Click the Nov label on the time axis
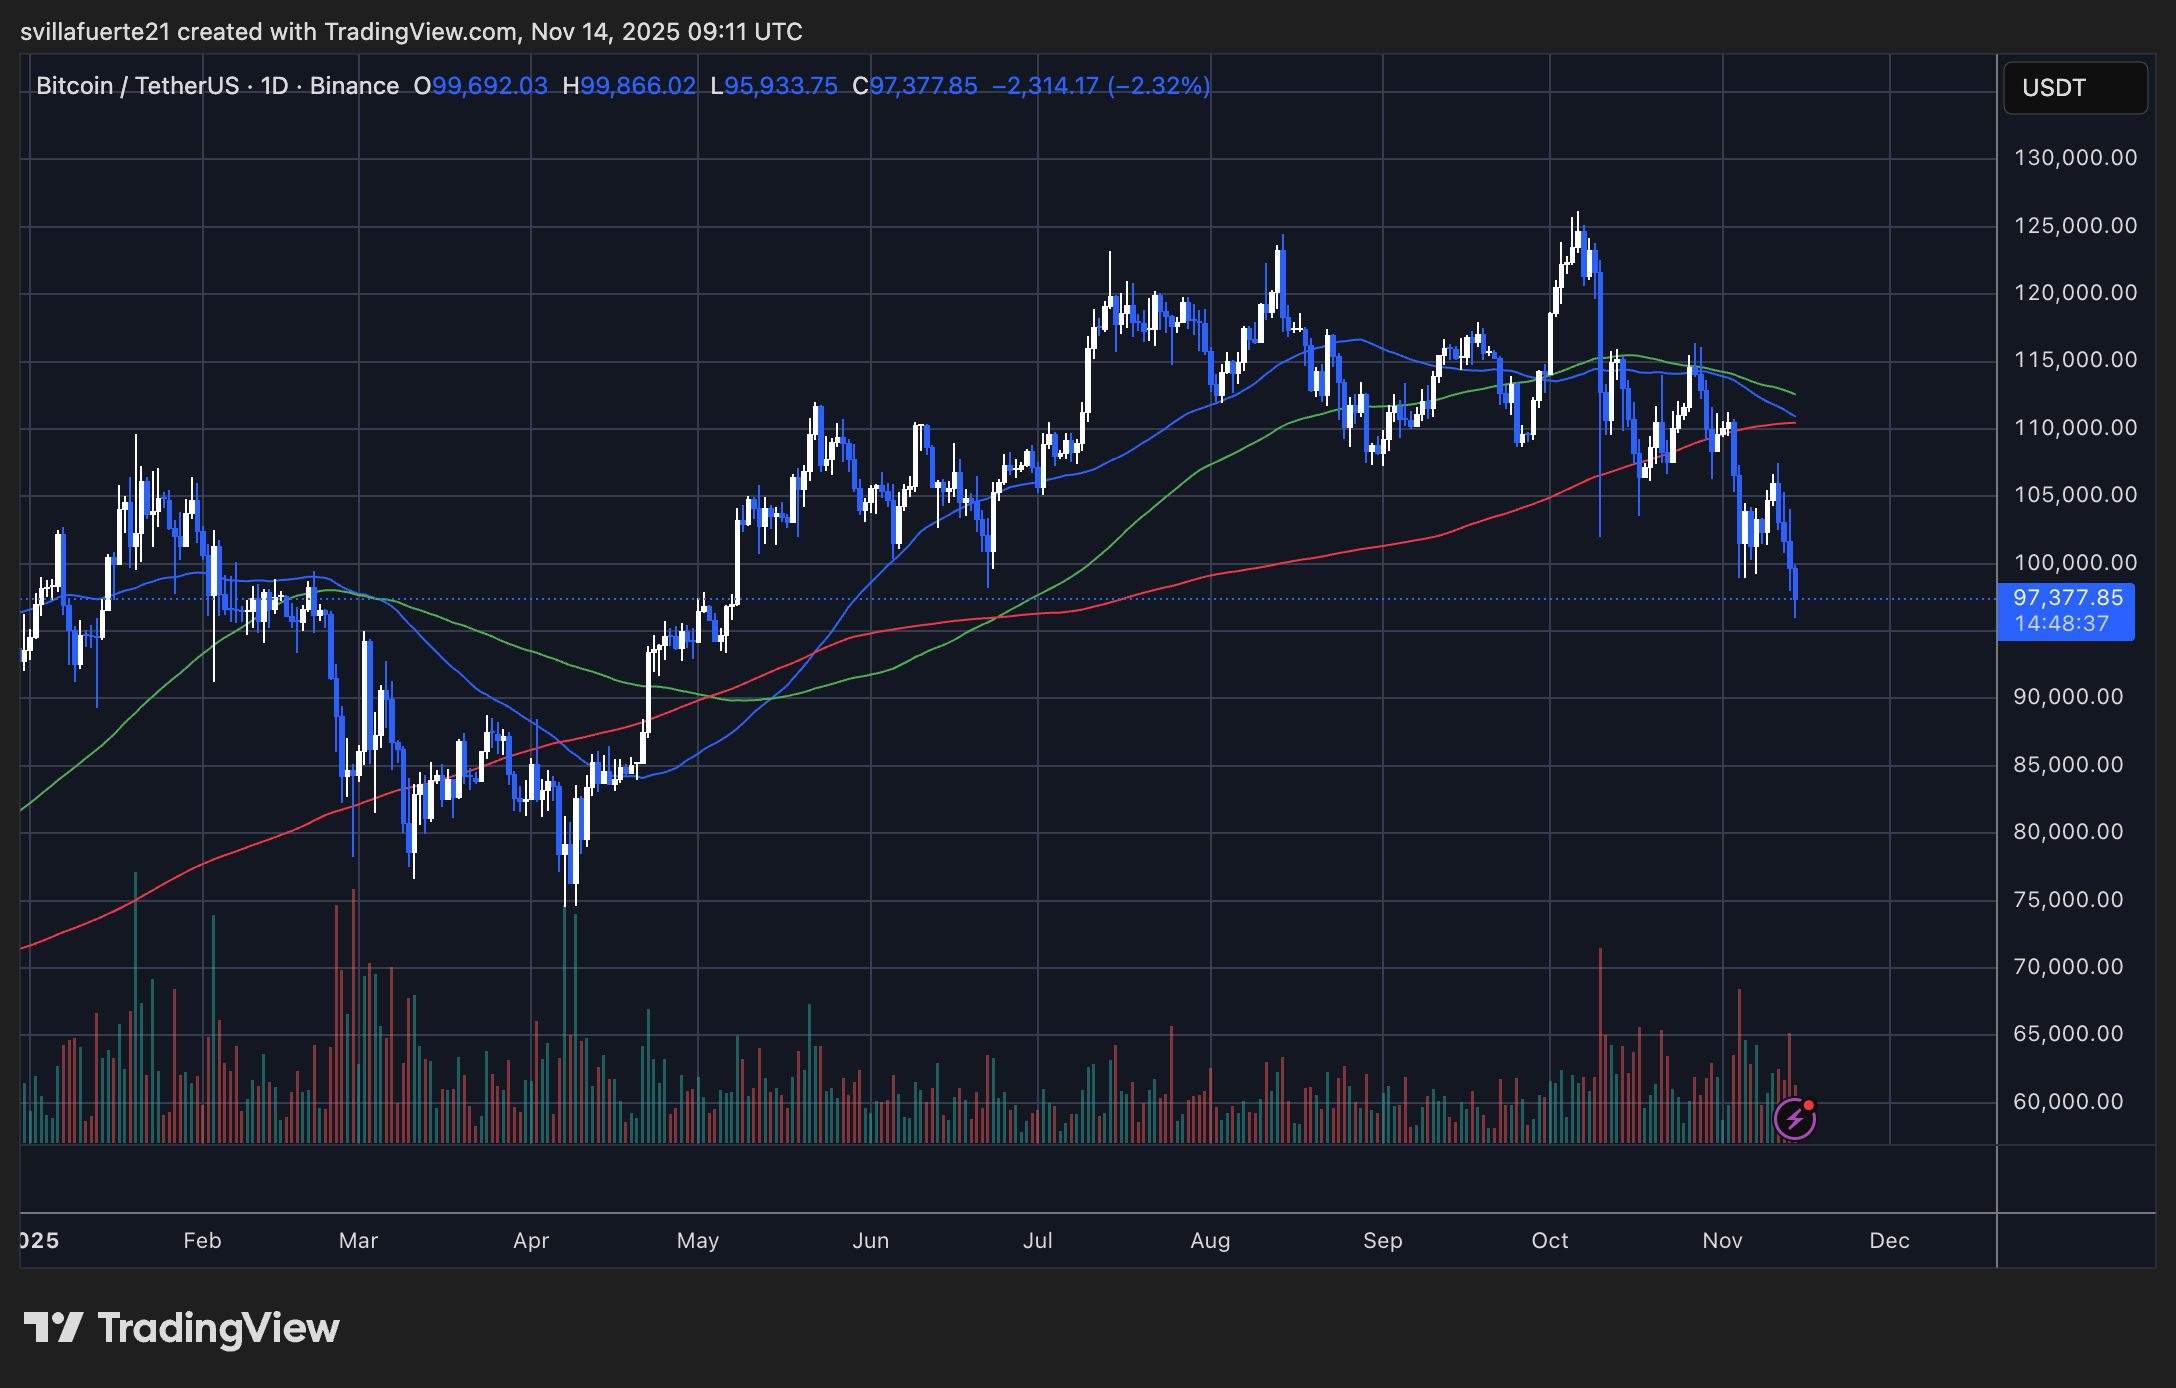Viewport: 2176px width, 1388px height. click(1723, 1240)
